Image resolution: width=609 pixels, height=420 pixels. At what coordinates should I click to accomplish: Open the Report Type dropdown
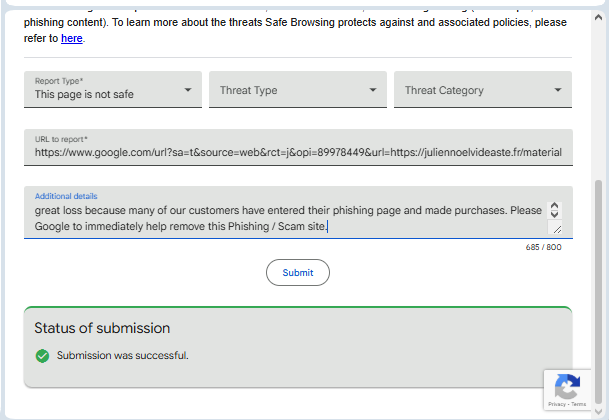(x=112, y=90)
